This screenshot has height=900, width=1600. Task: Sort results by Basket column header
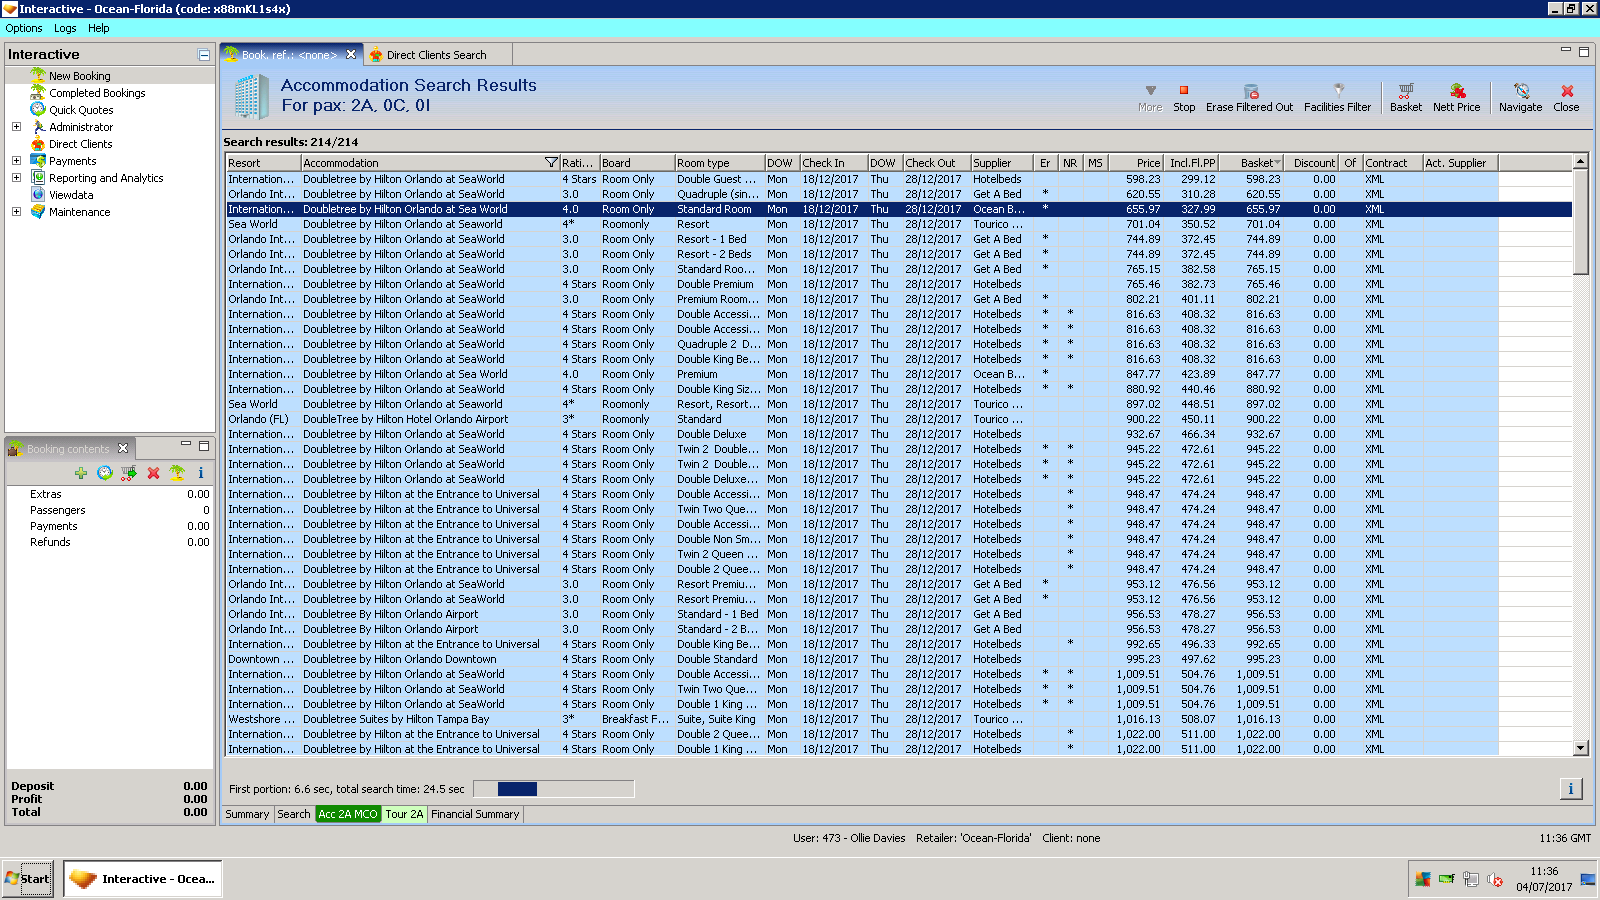[x=1258, y=163]
